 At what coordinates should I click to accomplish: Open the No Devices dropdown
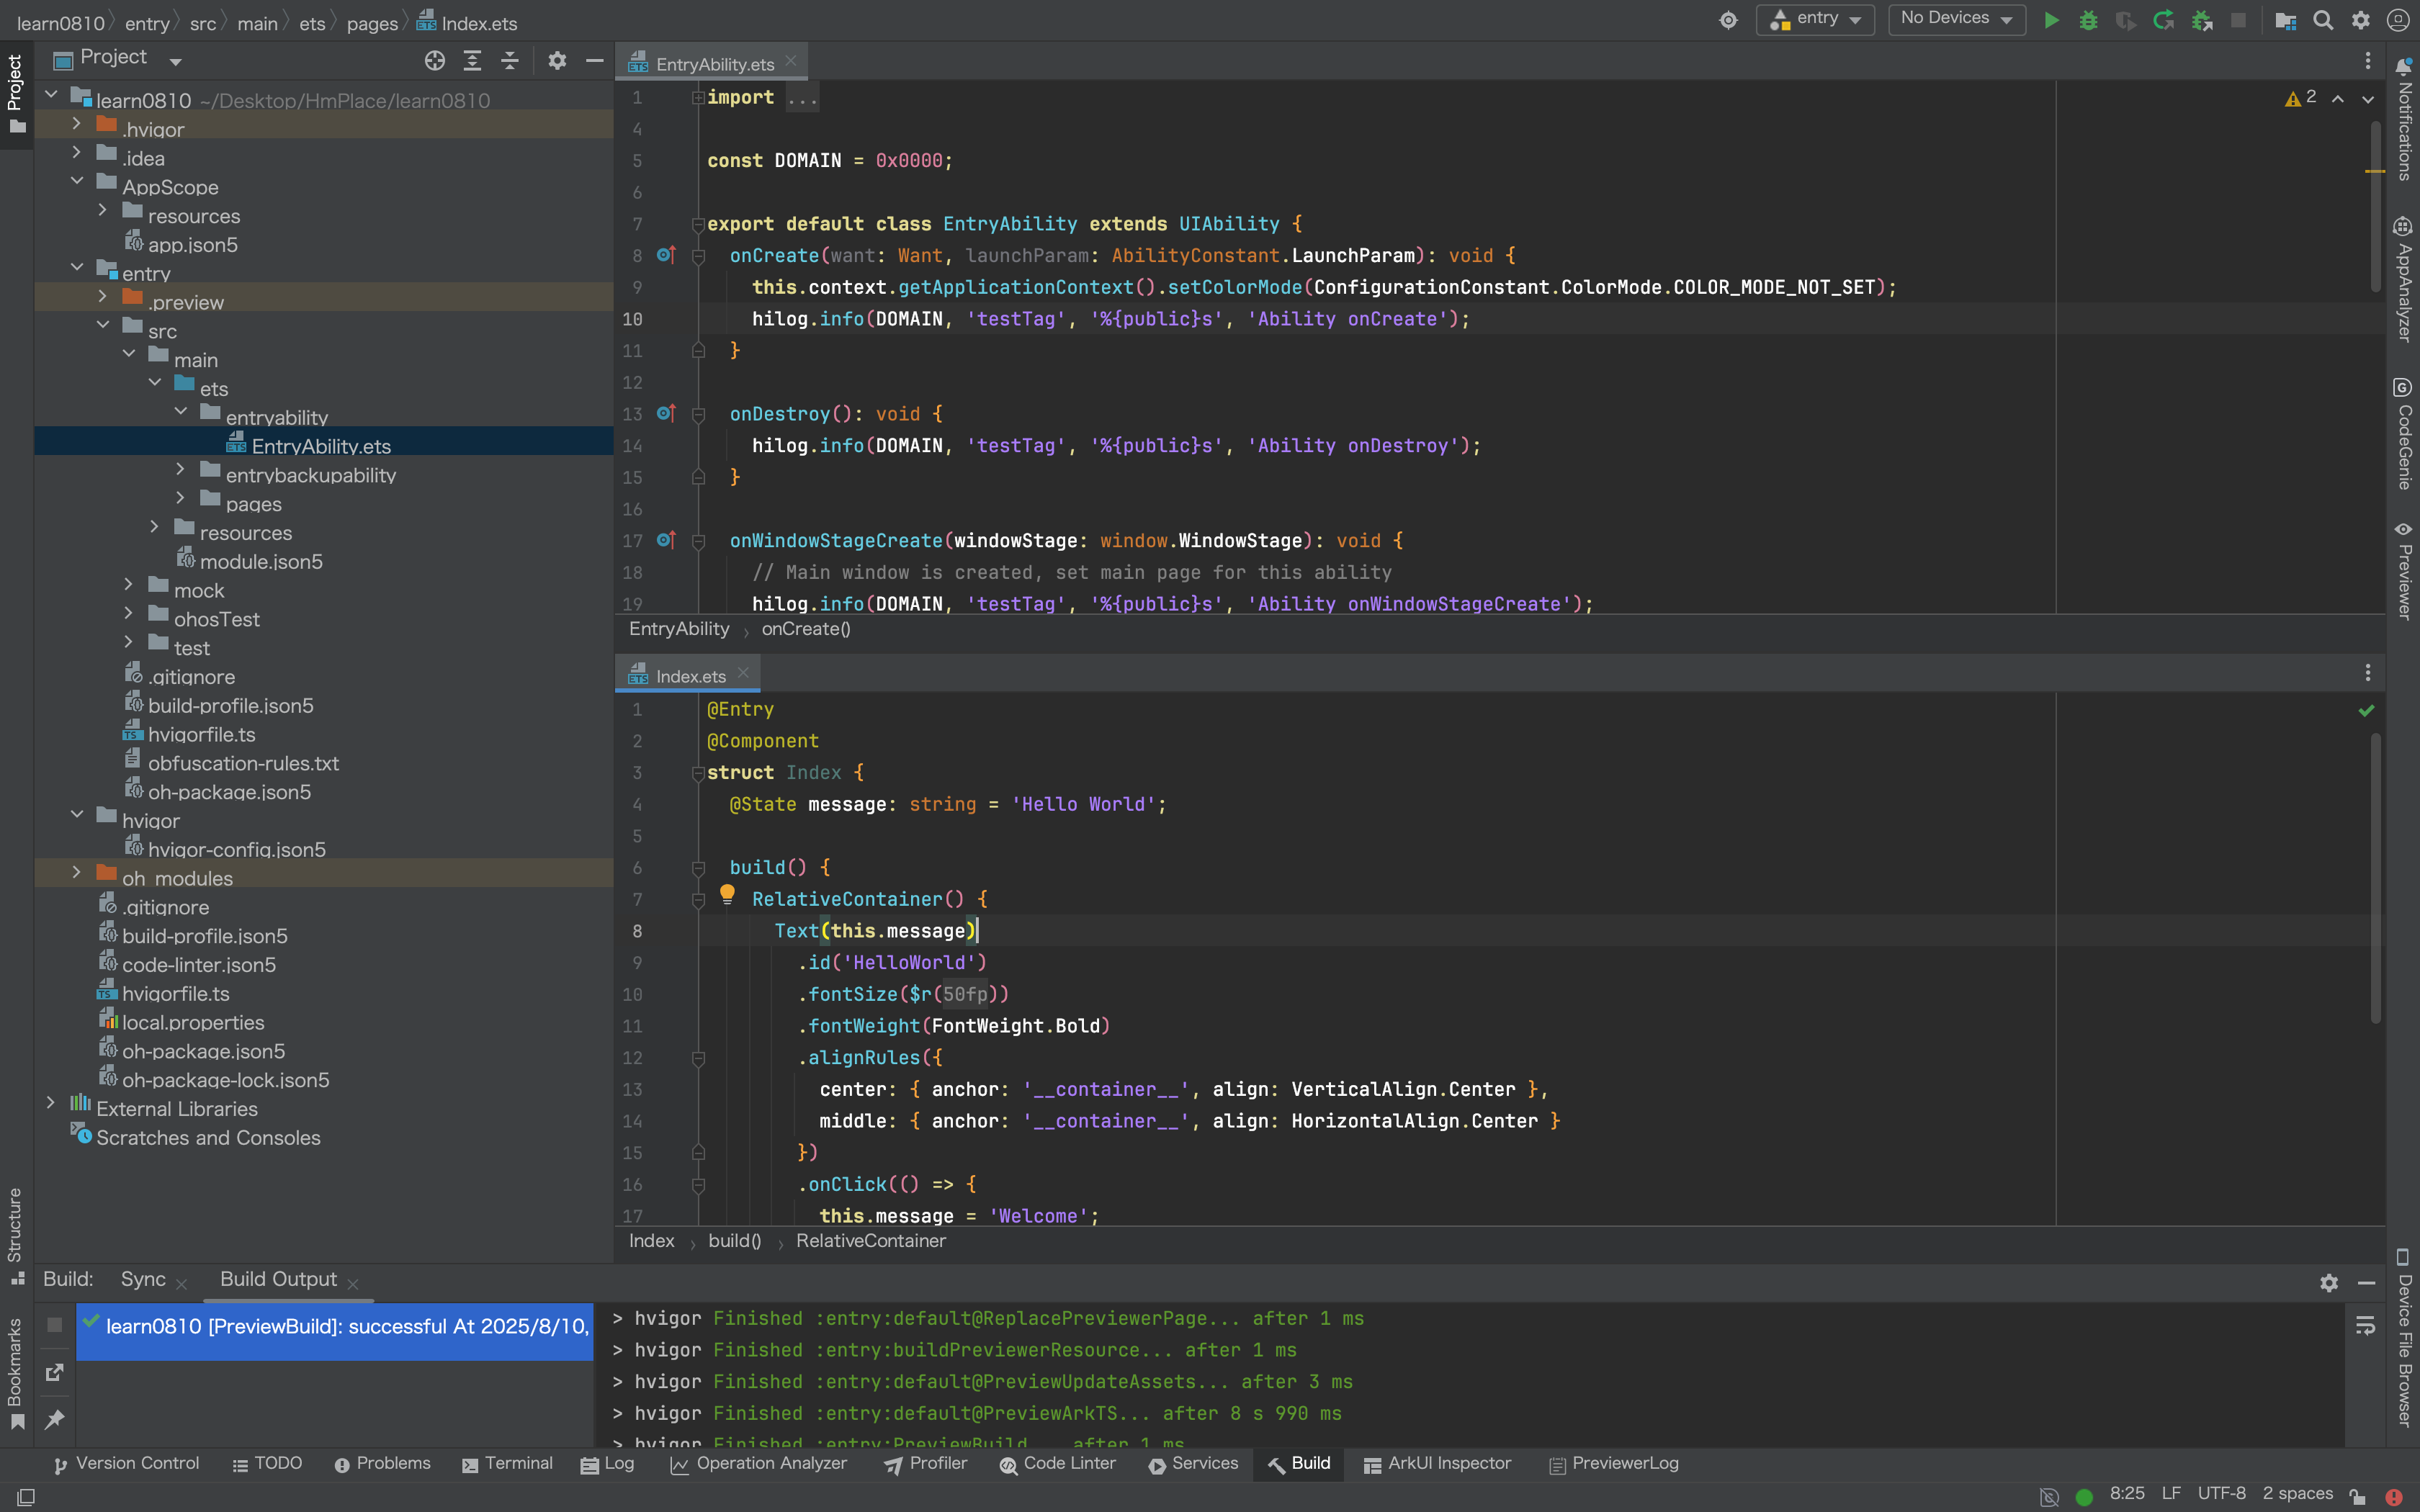(1956, 20)
